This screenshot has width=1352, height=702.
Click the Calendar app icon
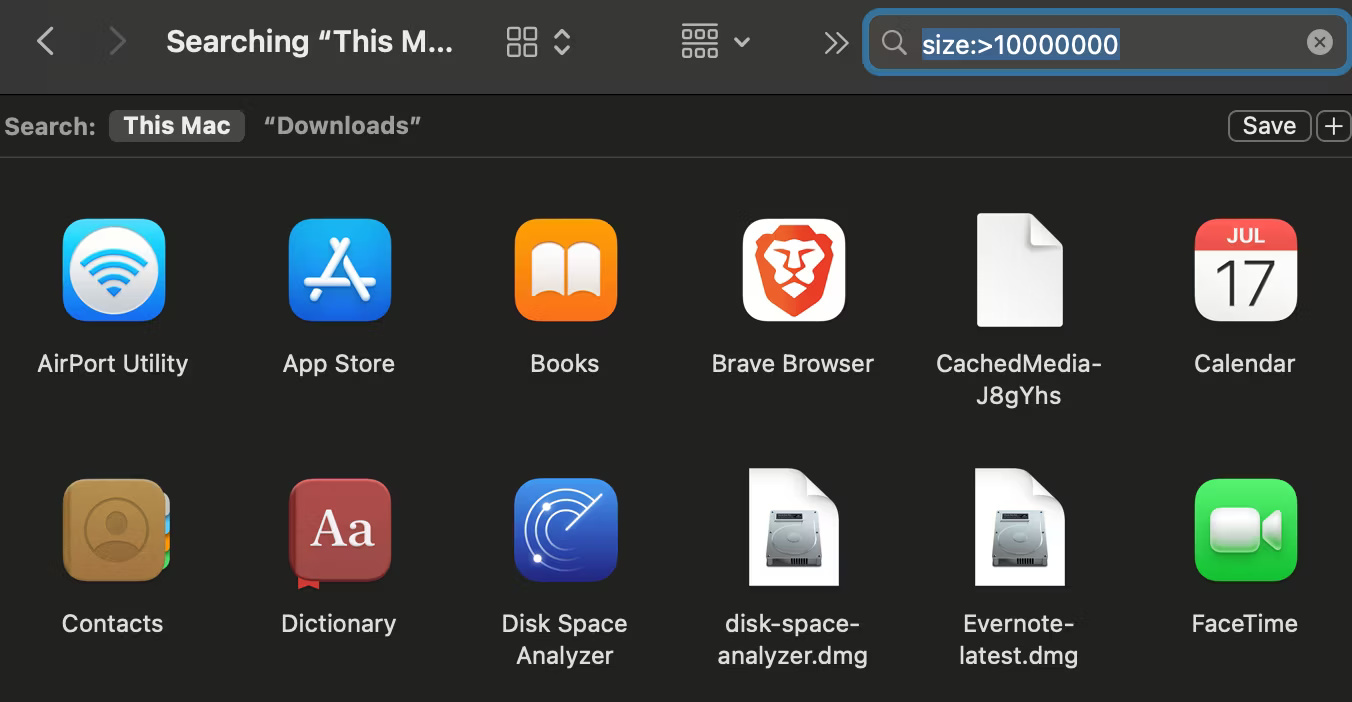[x=1245, y=270]
